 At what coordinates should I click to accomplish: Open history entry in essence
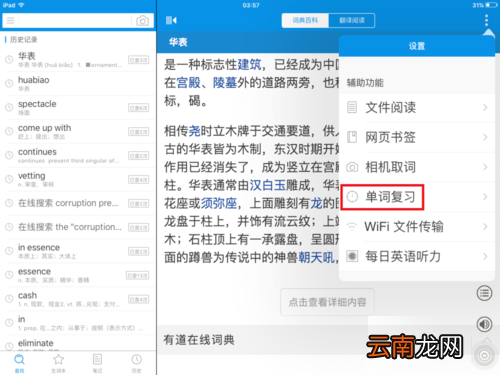point(78,251)
